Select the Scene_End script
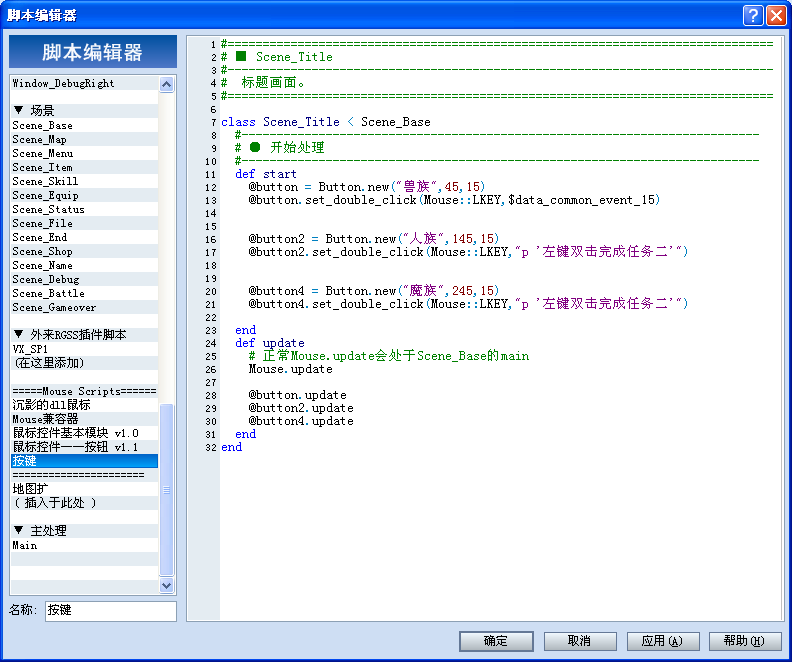Viewport: 792px width, 662px height. click(x=84, y=237)
